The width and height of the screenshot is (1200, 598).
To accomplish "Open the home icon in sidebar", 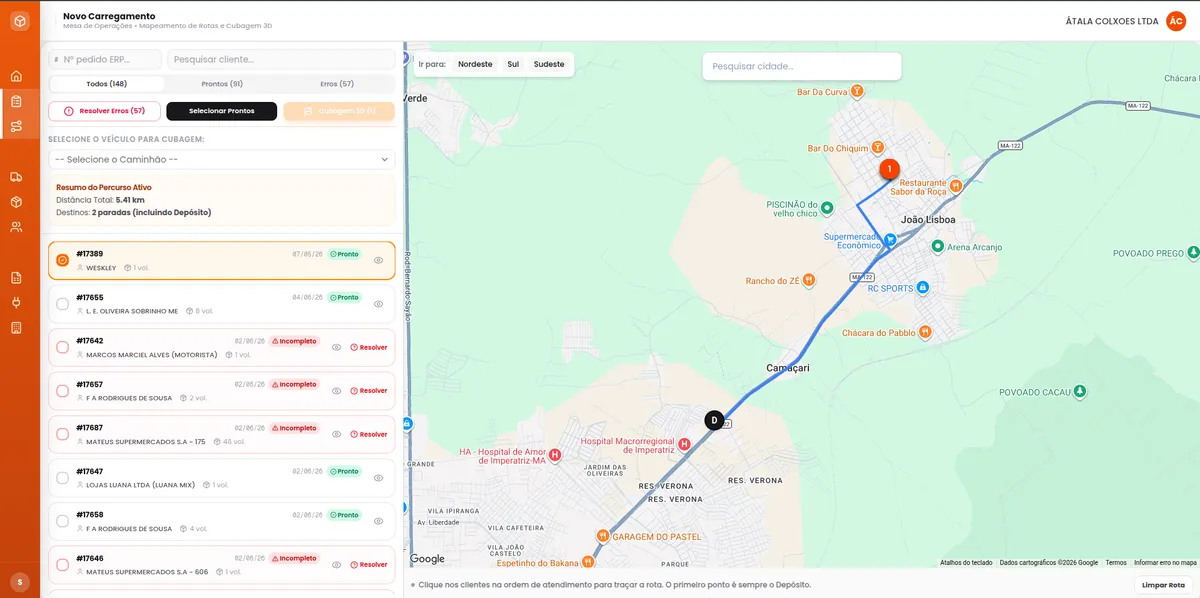I will 16,76.
